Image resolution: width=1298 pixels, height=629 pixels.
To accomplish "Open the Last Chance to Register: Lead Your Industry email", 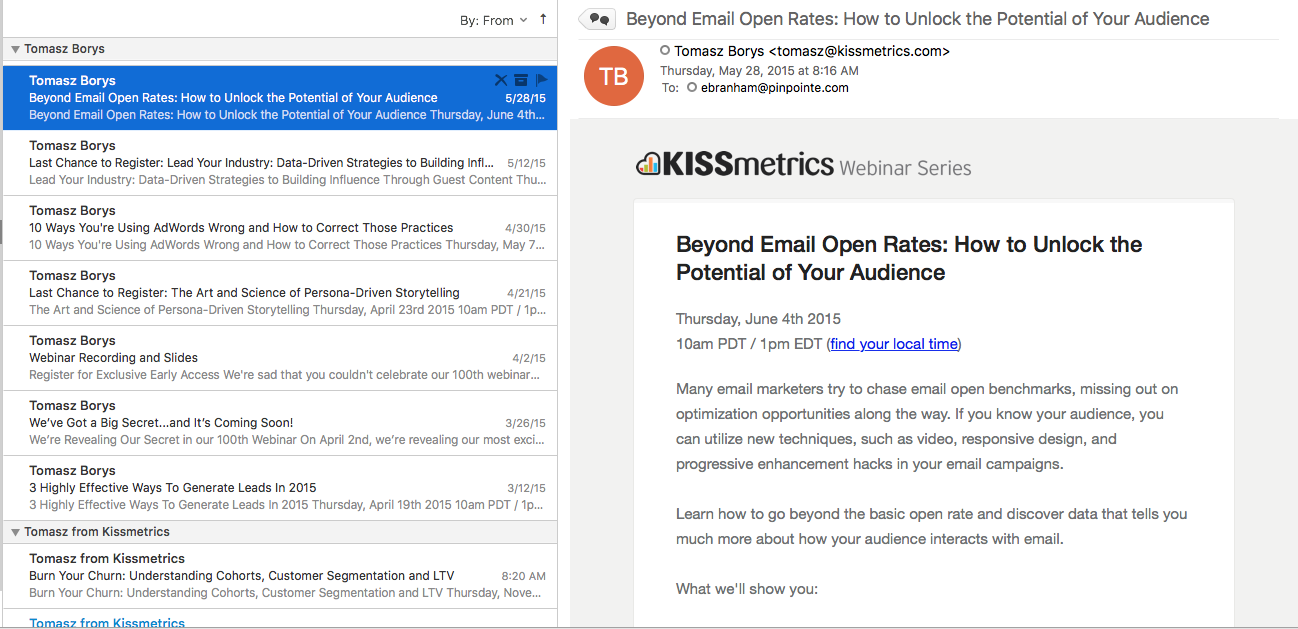I will click(280, 163).
